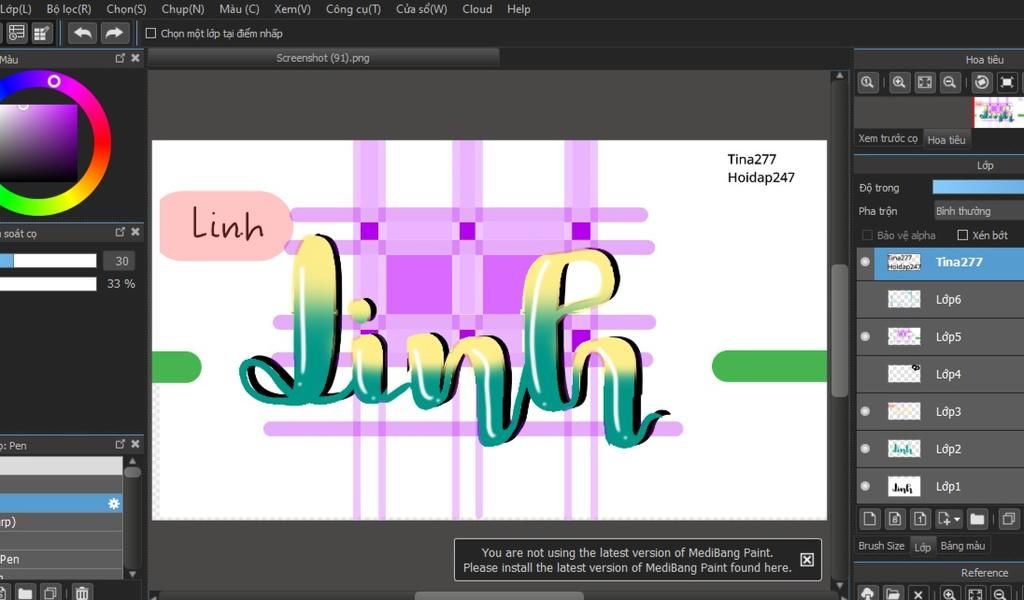Click the Undo arrow in the toolbar
The width and height of the screenshot is (1024, 600).
click(82, 33)
